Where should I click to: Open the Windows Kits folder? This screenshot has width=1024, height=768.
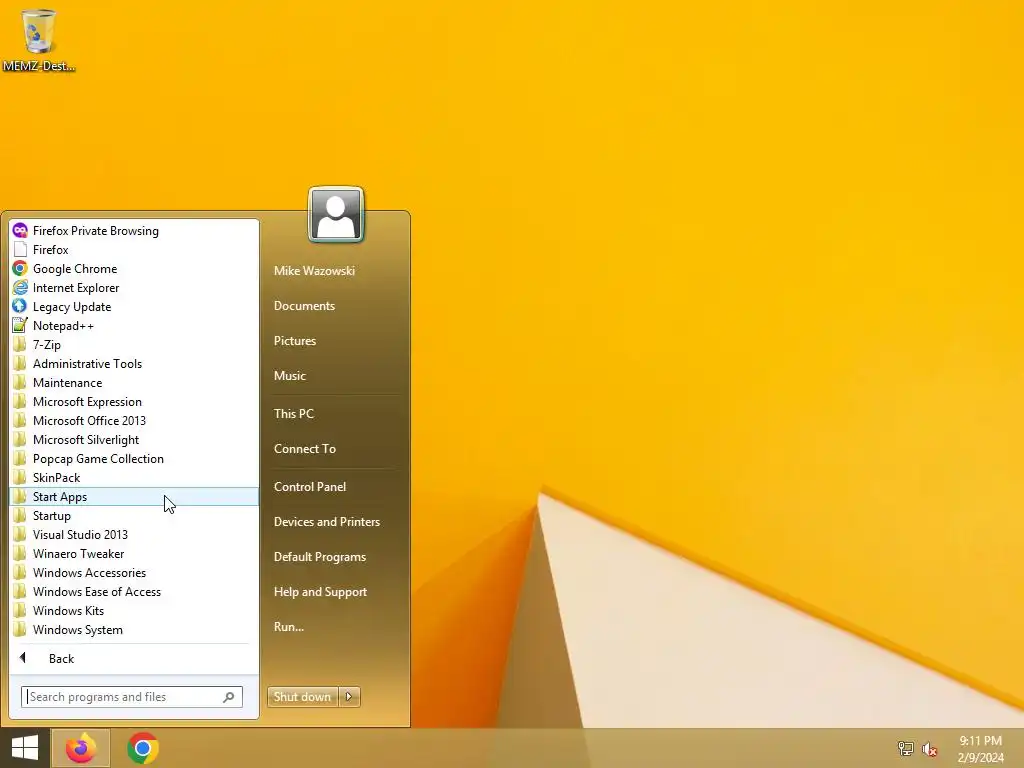pos(134,611)
